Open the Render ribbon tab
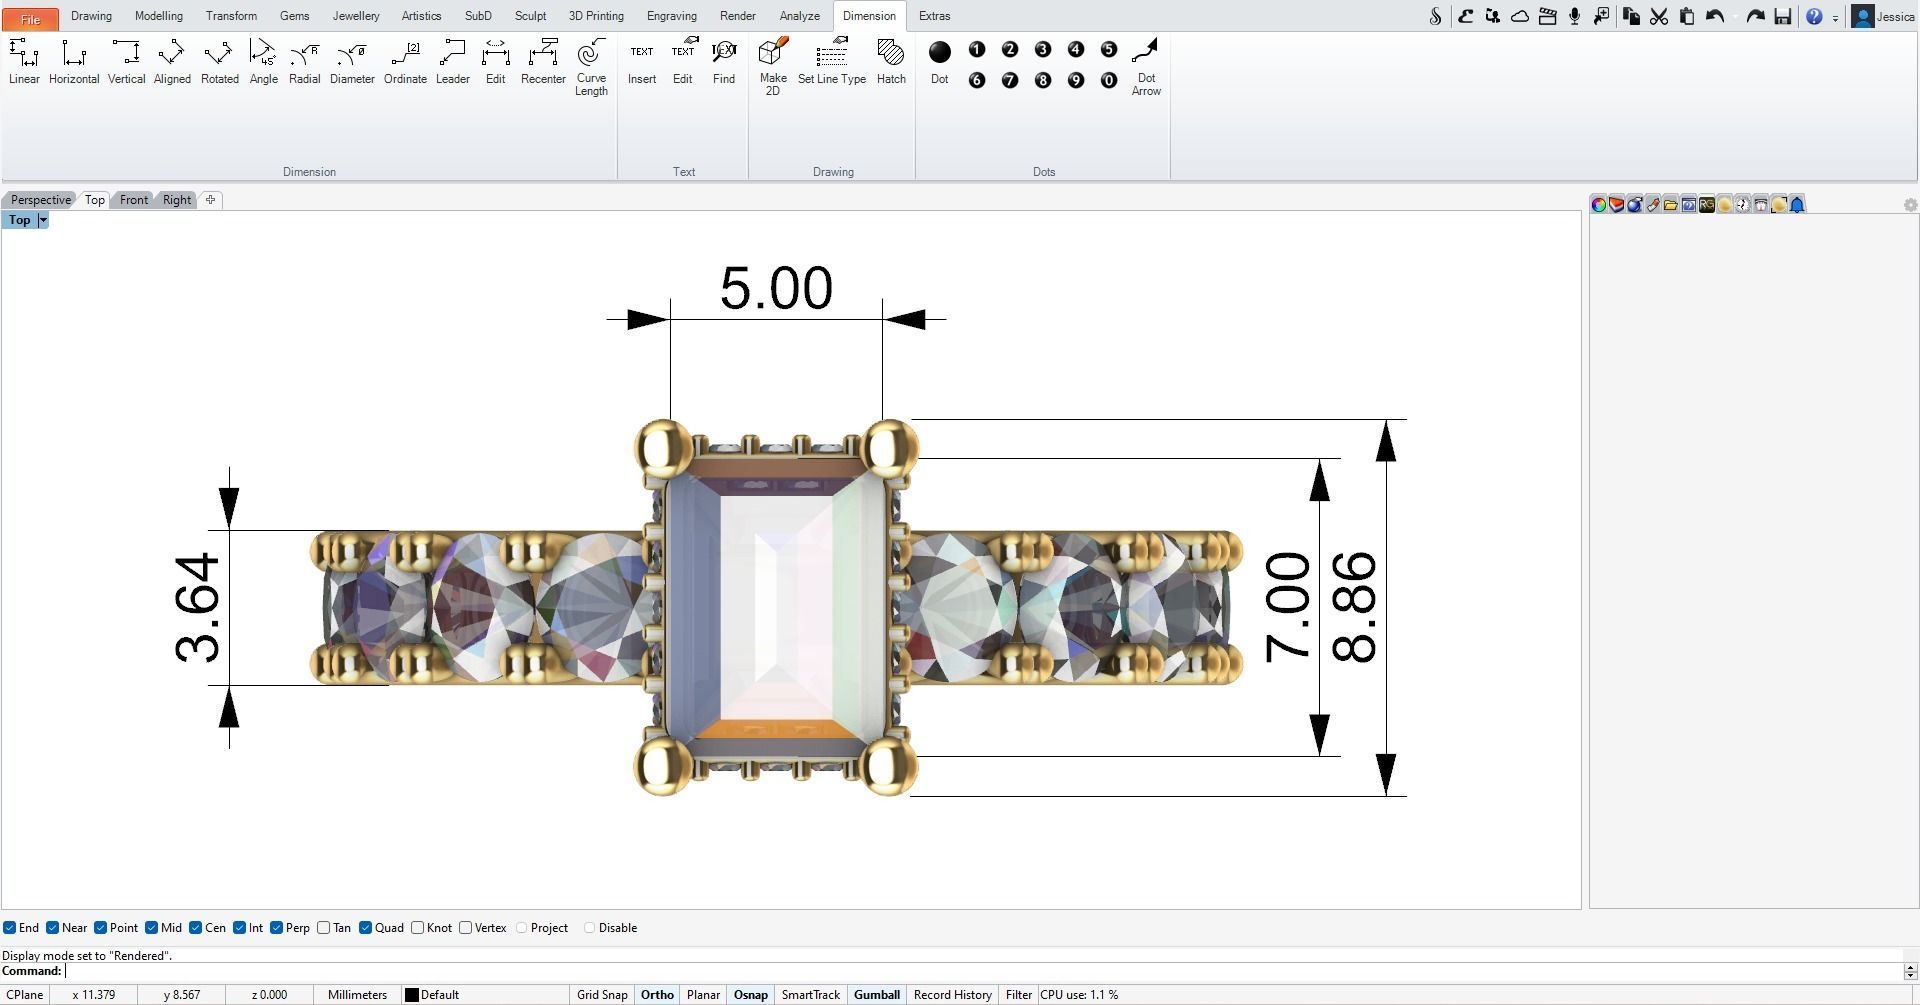 pos(738,16)
